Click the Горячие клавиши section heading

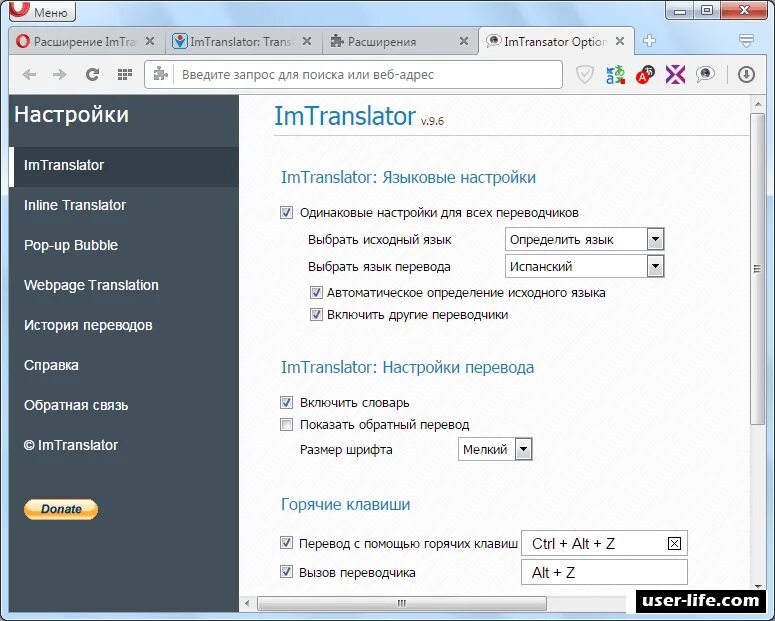click(x=345, y=504)
